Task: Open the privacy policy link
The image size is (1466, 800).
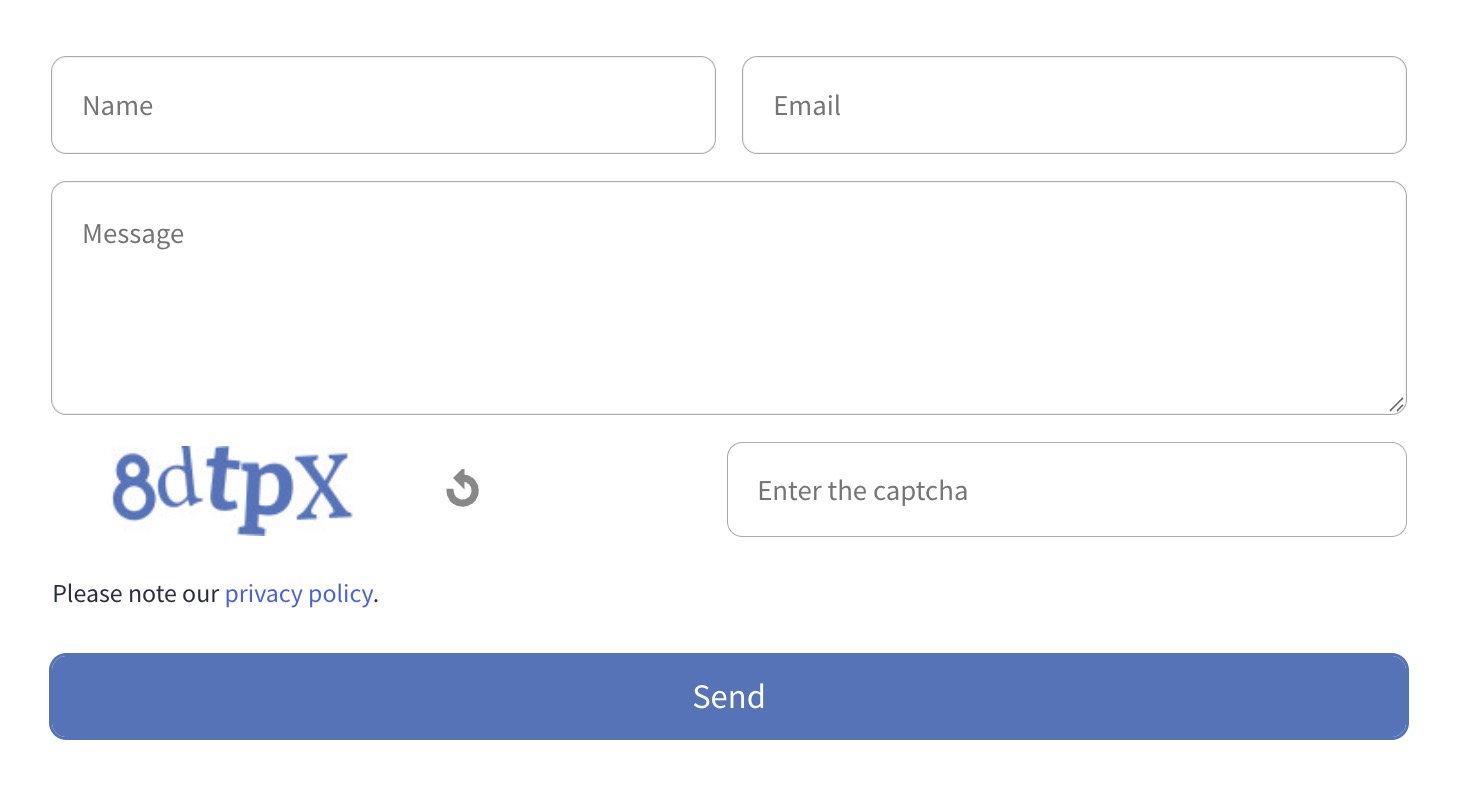Action: [298, 594]
